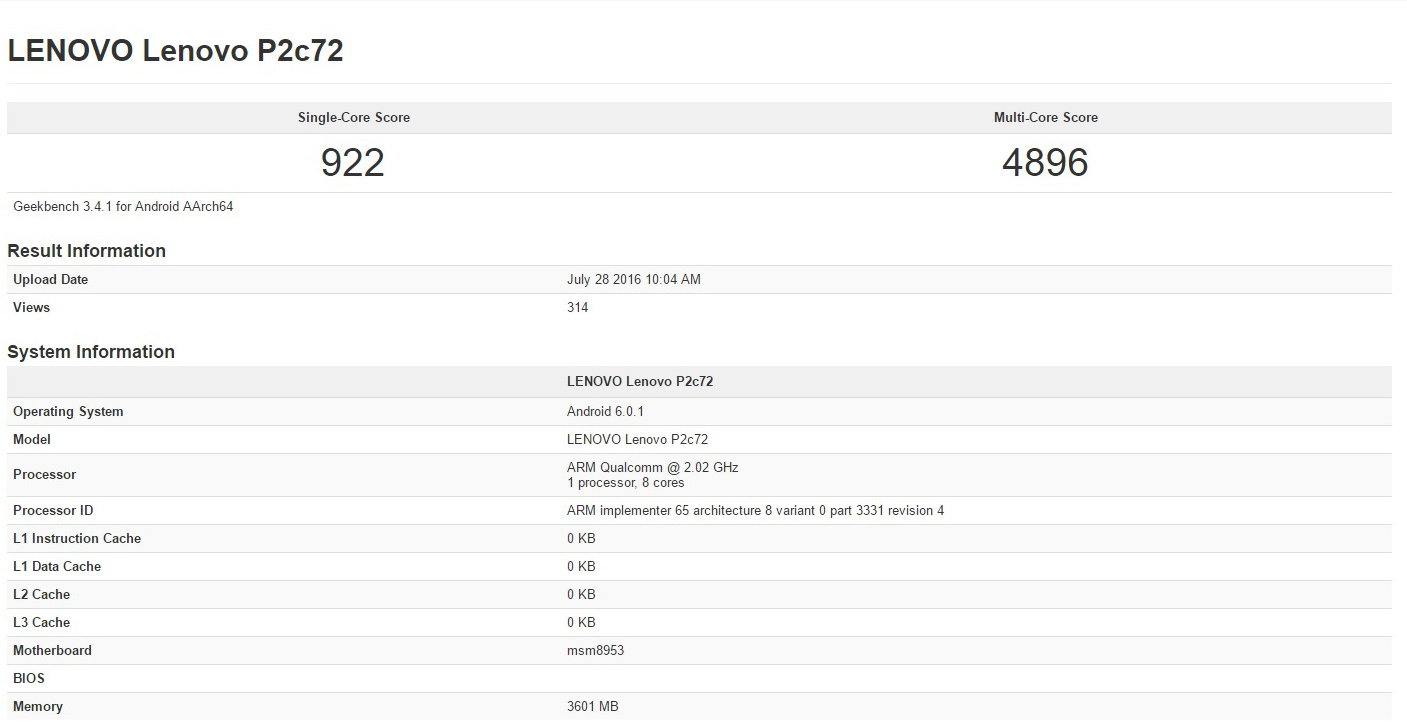Click 'Geekbench 3.4.1 for Android AArch64' text
The width and height of the screenshot is (1407, 724).
[x=123, y=207]
